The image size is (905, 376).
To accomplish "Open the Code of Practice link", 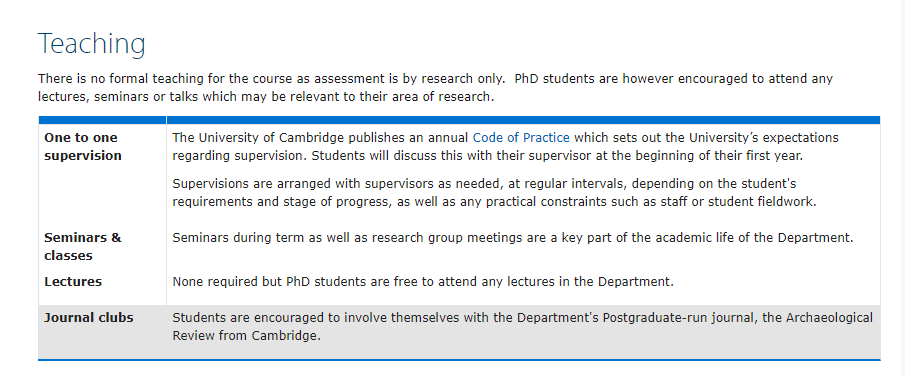I will point(521,138).
